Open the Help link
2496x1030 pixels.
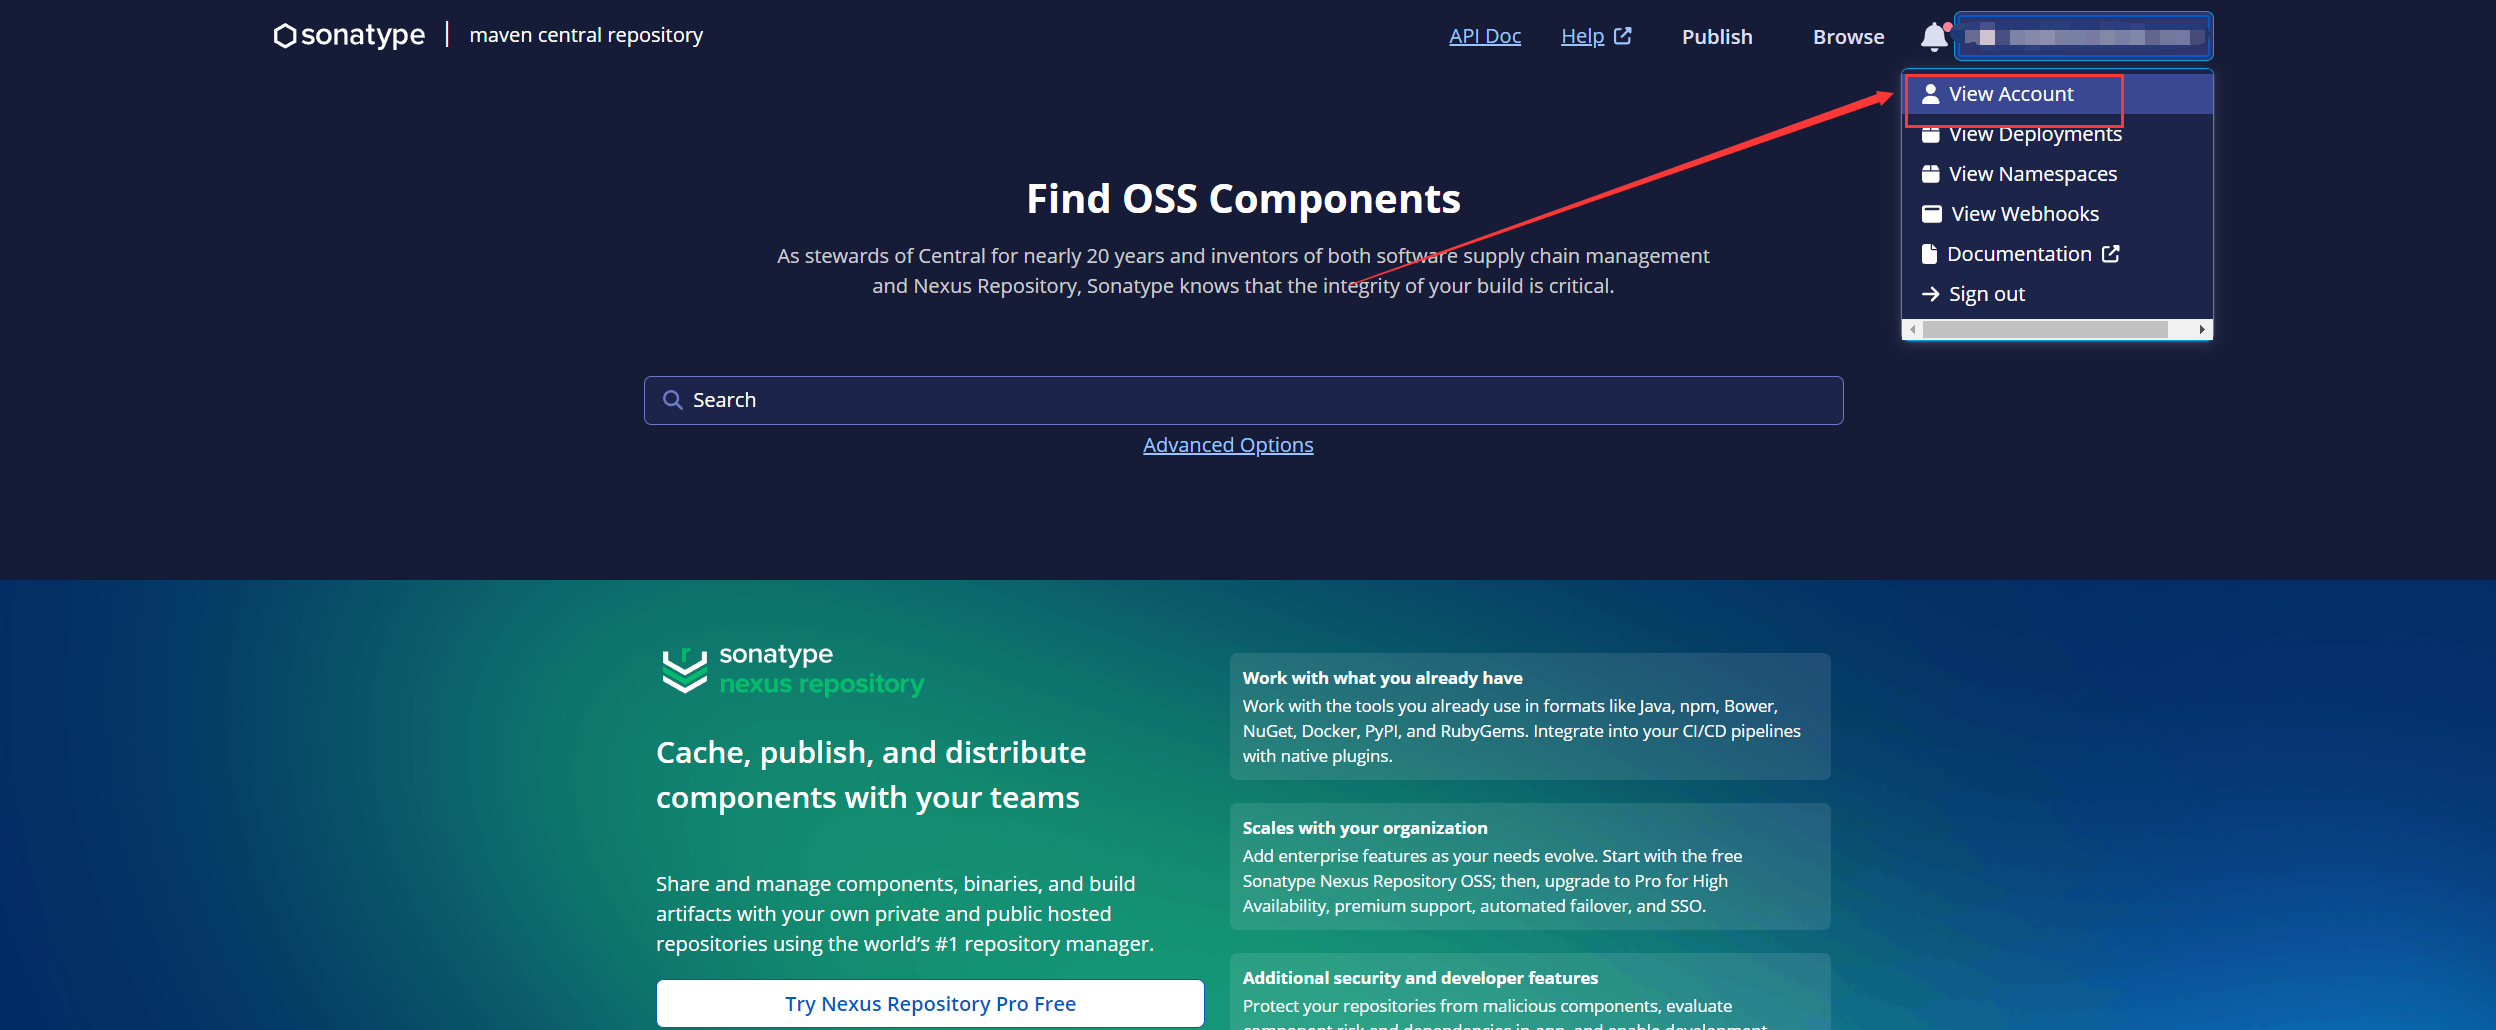pyautogui.click(x=1583, y=36)
